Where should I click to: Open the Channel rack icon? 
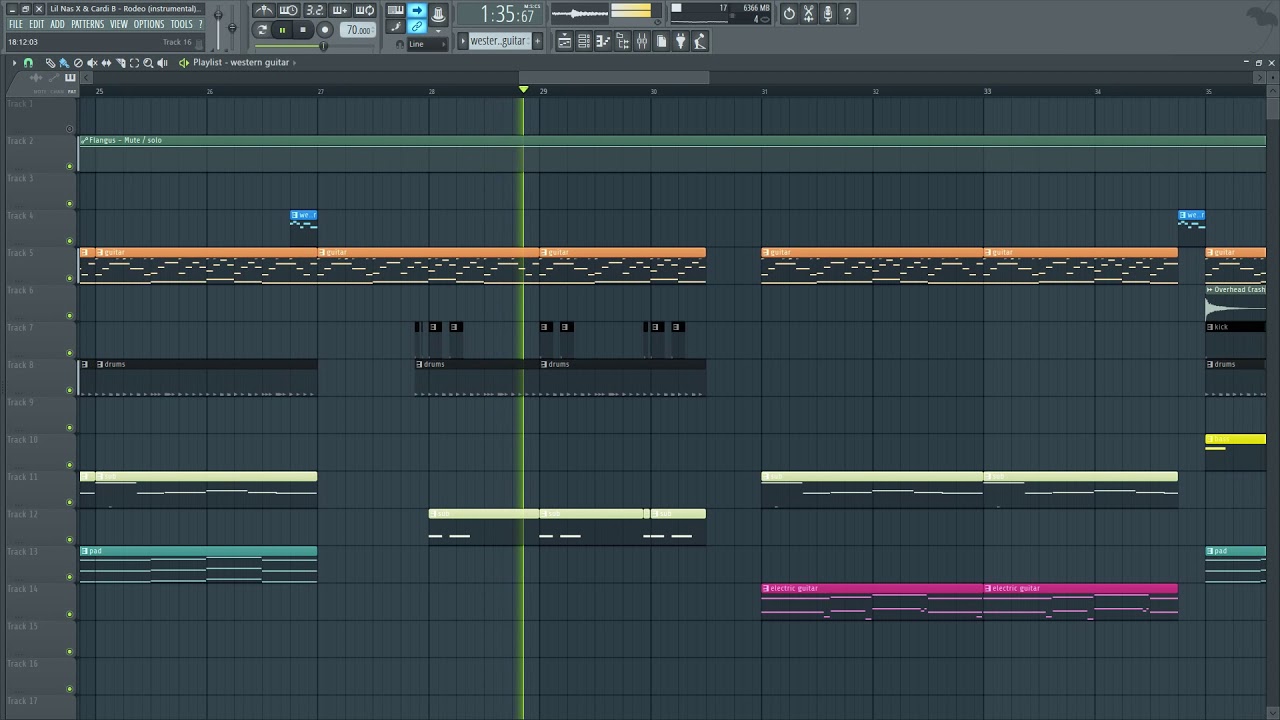pyautogui.click(x=584, y=41)
